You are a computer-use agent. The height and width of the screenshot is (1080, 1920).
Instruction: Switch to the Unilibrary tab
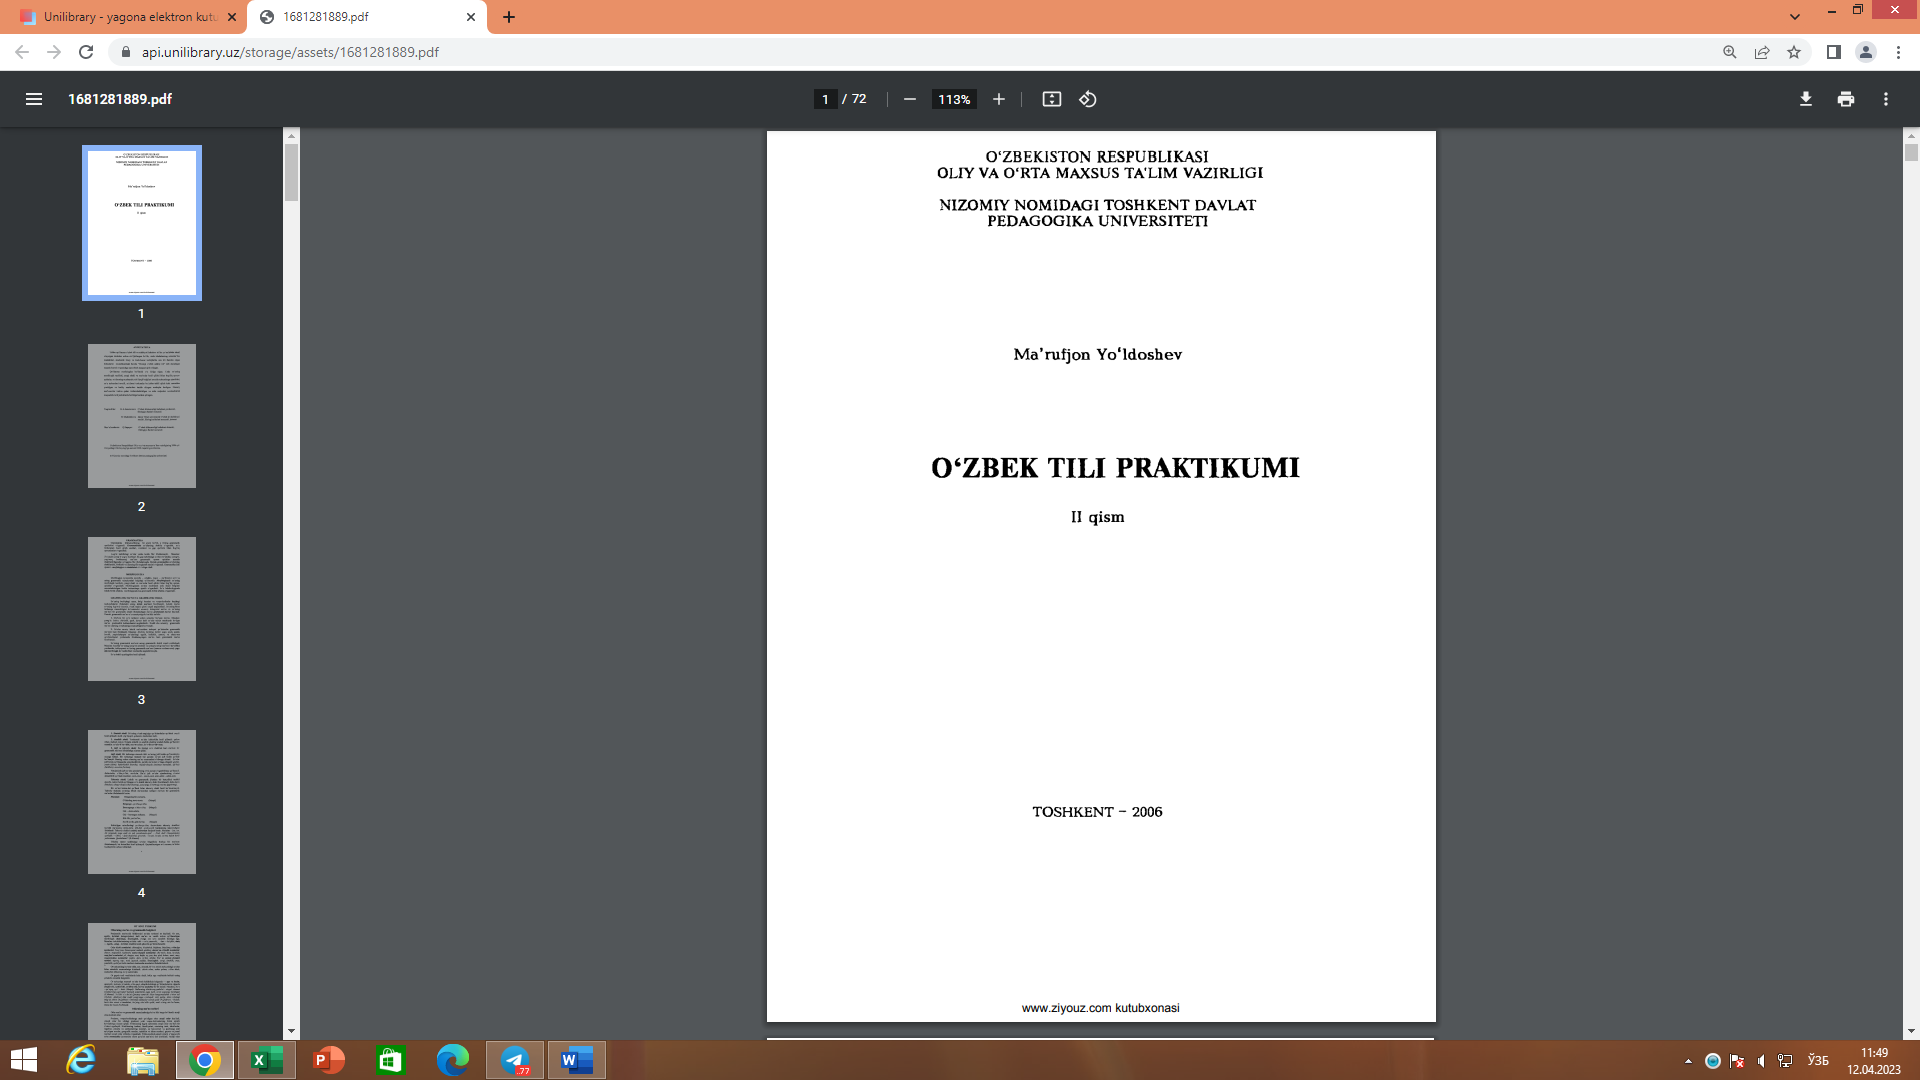point(122,17)
